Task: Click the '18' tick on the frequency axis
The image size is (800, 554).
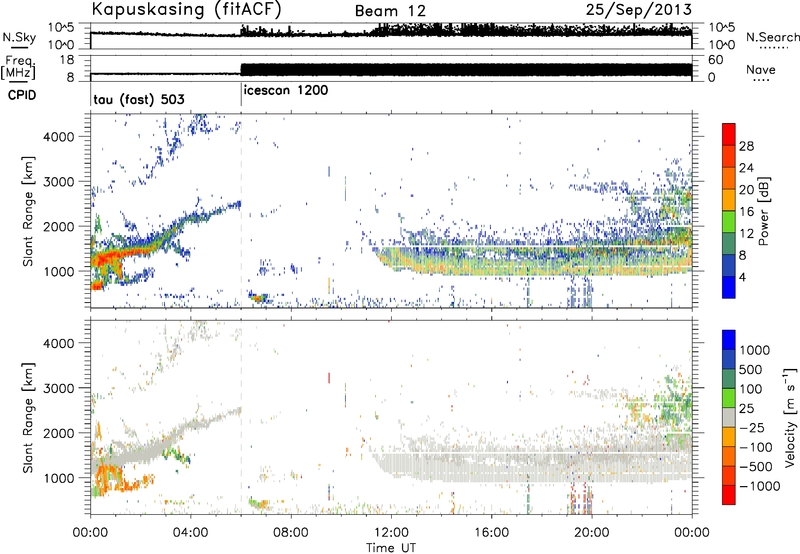Action: [67, 60]
